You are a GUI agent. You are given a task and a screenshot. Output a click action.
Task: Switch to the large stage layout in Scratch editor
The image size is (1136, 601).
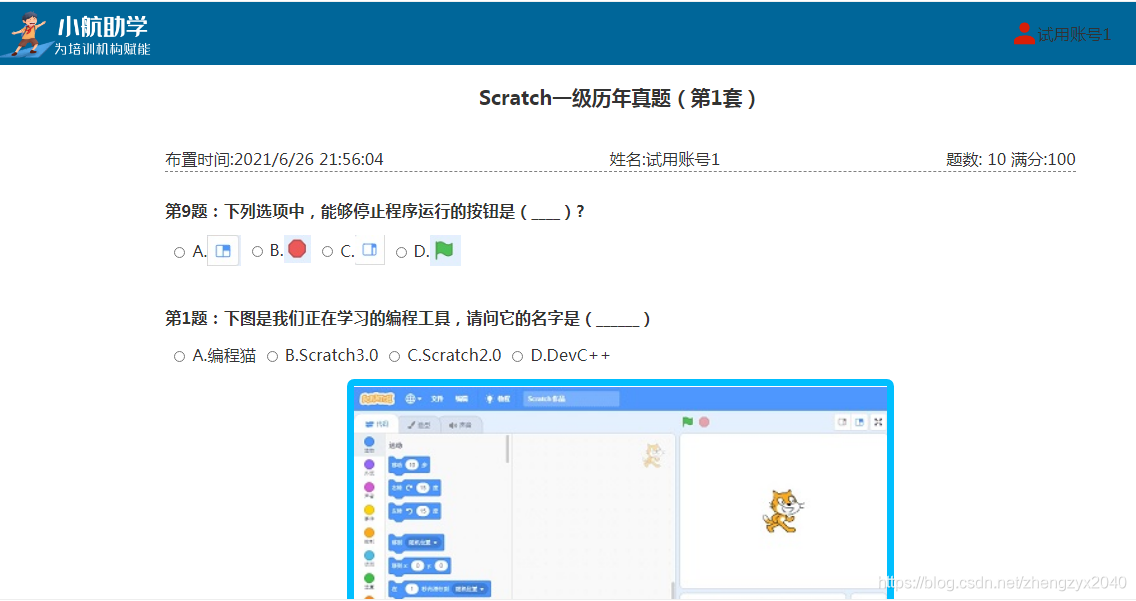pos(859,422)
